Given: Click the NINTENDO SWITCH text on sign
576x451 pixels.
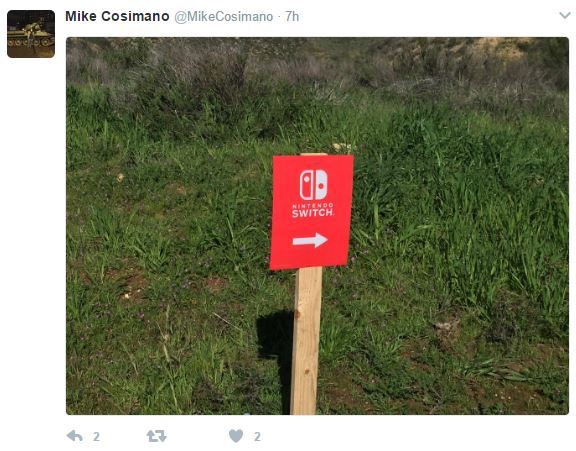Looking at the screenshot, I should coord(313,210).
